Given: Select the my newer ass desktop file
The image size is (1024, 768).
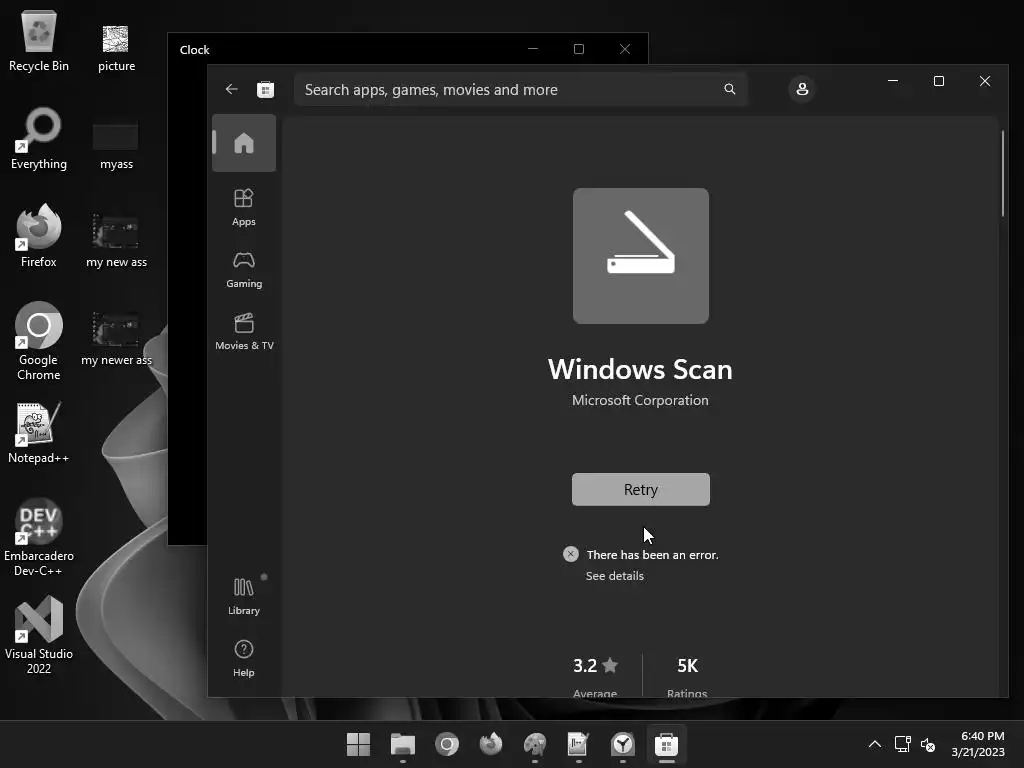Looking at the screenshot, I should 116,339.
